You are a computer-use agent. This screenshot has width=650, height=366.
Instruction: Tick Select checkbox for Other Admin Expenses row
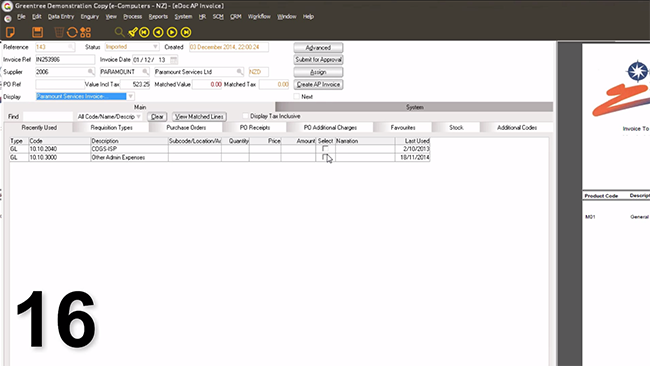point(325,157)
